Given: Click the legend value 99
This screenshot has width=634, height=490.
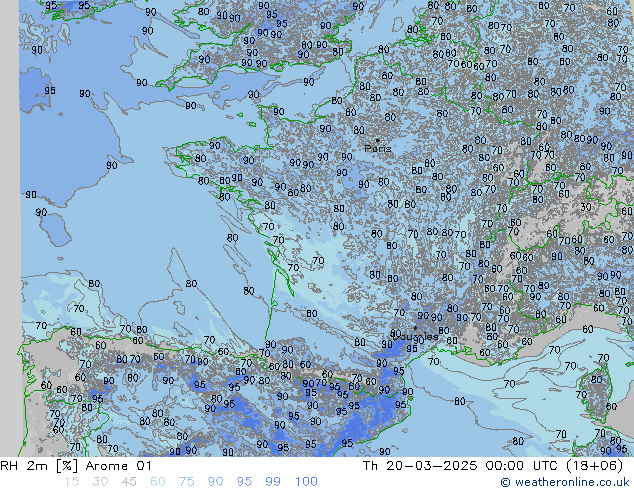Looking at the screenshot, I should (273, 482).
